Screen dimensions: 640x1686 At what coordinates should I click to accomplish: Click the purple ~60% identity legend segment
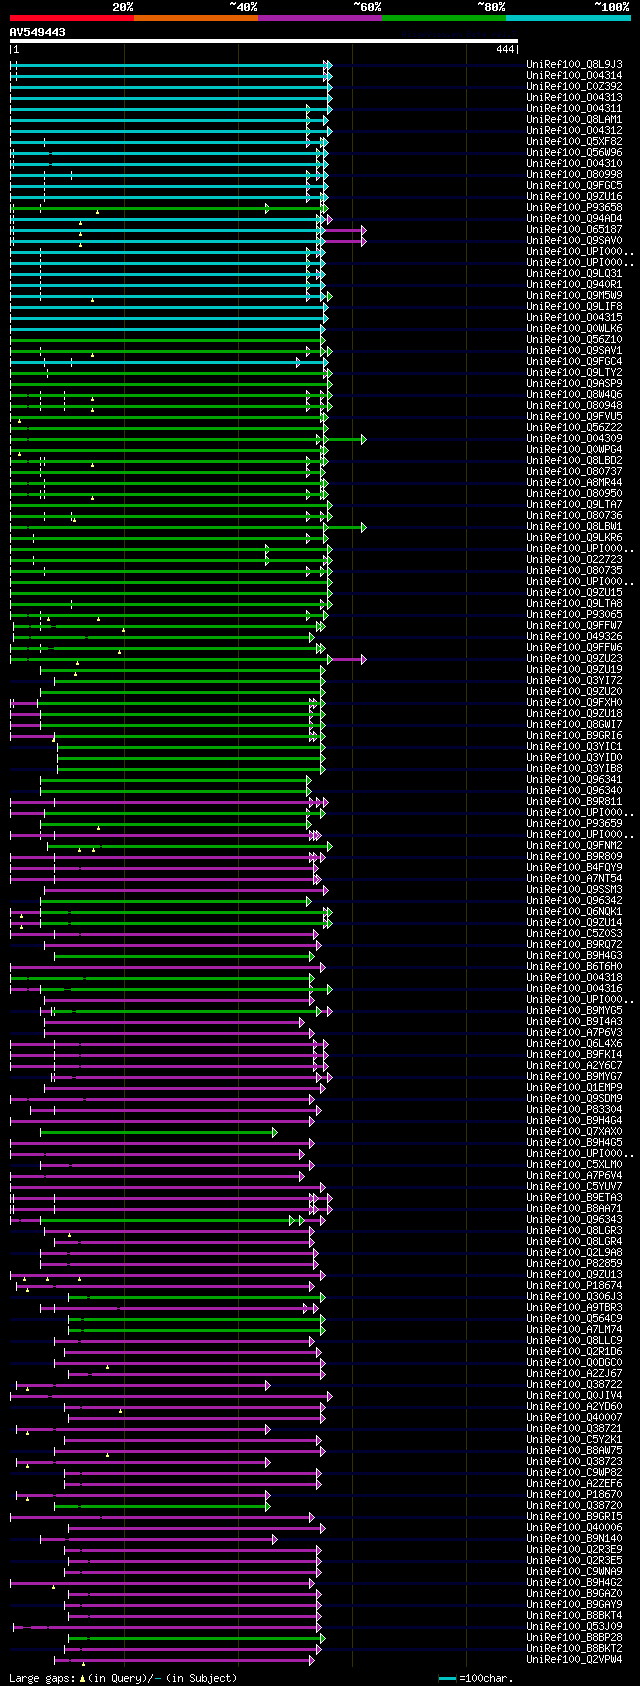point(320,17)
